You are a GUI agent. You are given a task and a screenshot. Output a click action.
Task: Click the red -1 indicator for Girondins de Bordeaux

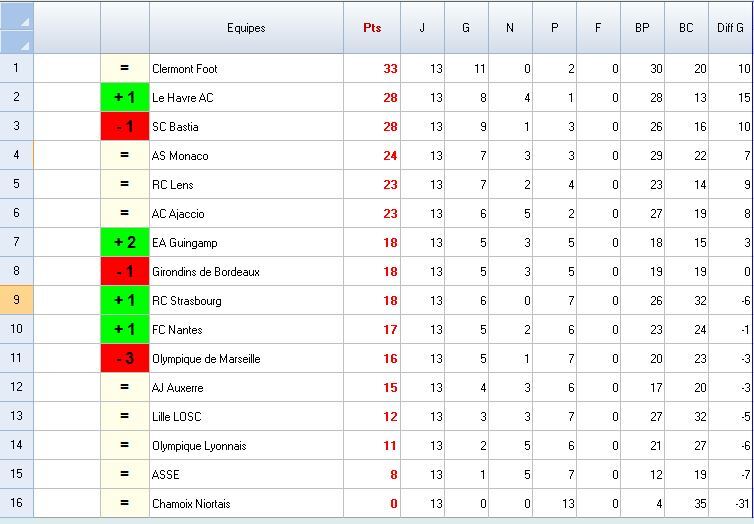pos(125,272)
